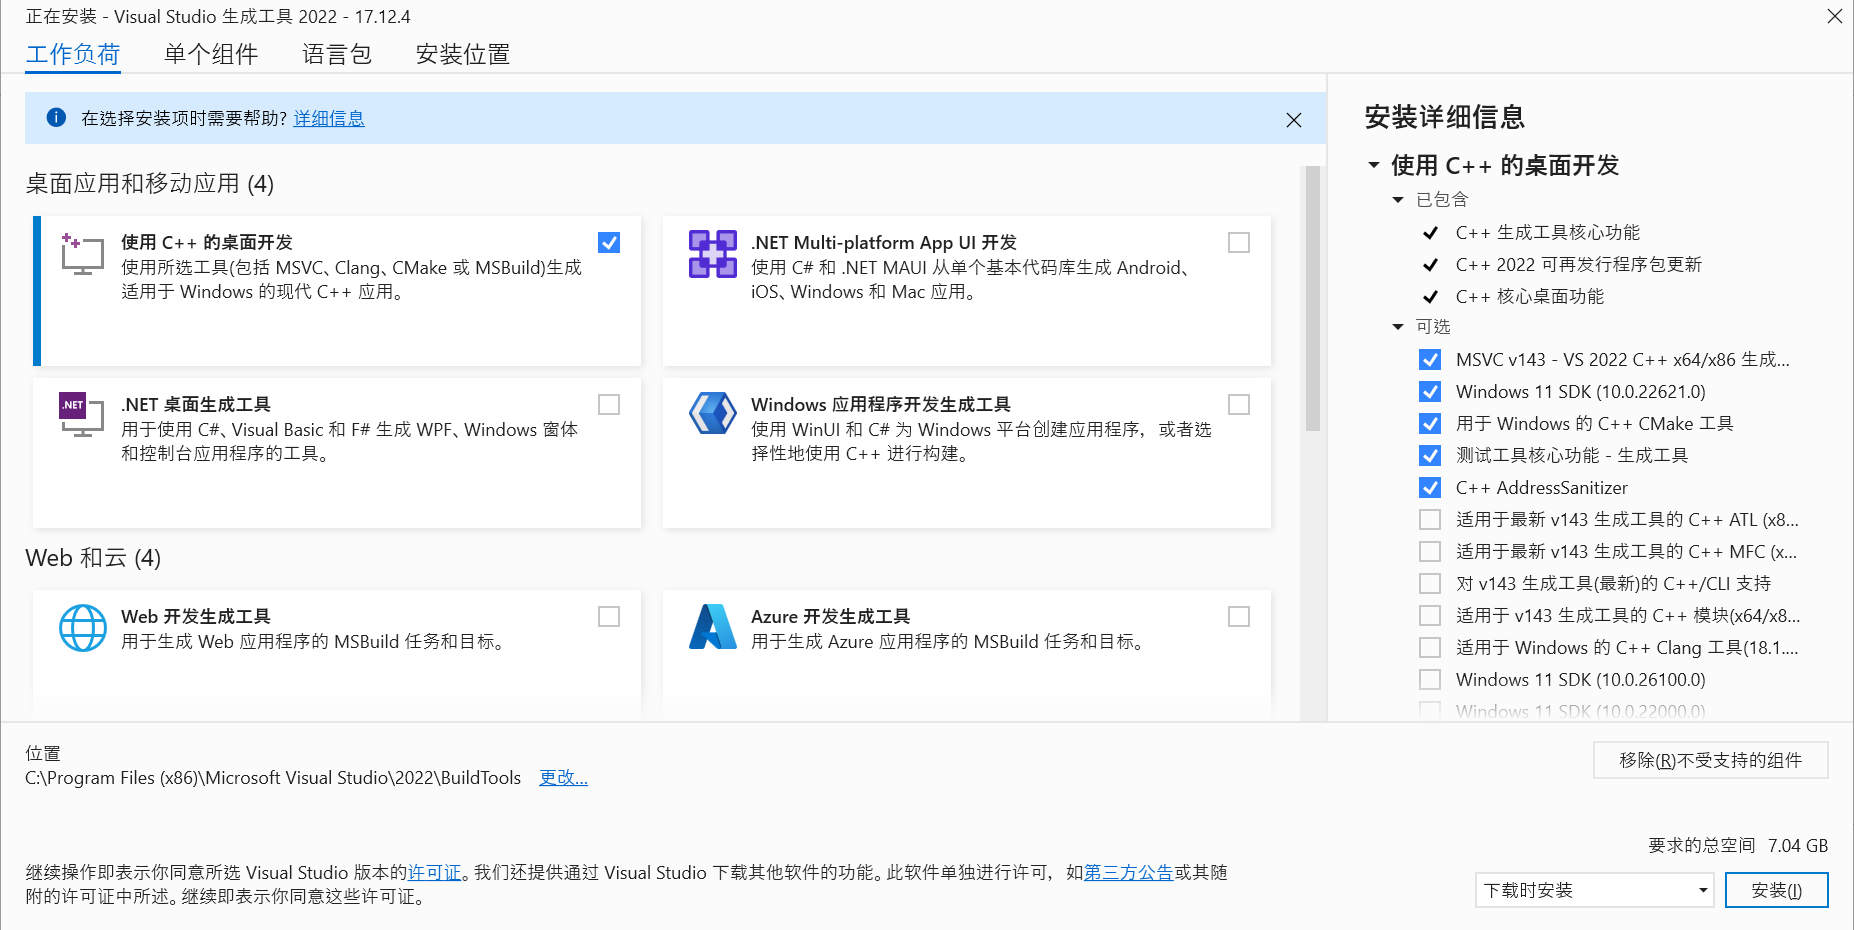The image size is (1854, 930).
Task: Check the .NET 桌面生成工具 workload
Action: [609, 405]
